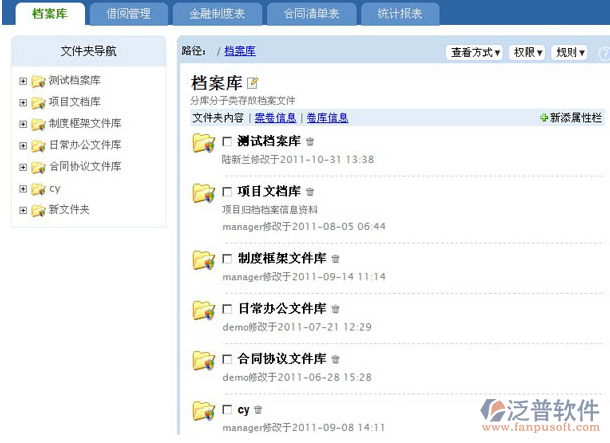Tick the 测试档案库 checkbox

227,141
